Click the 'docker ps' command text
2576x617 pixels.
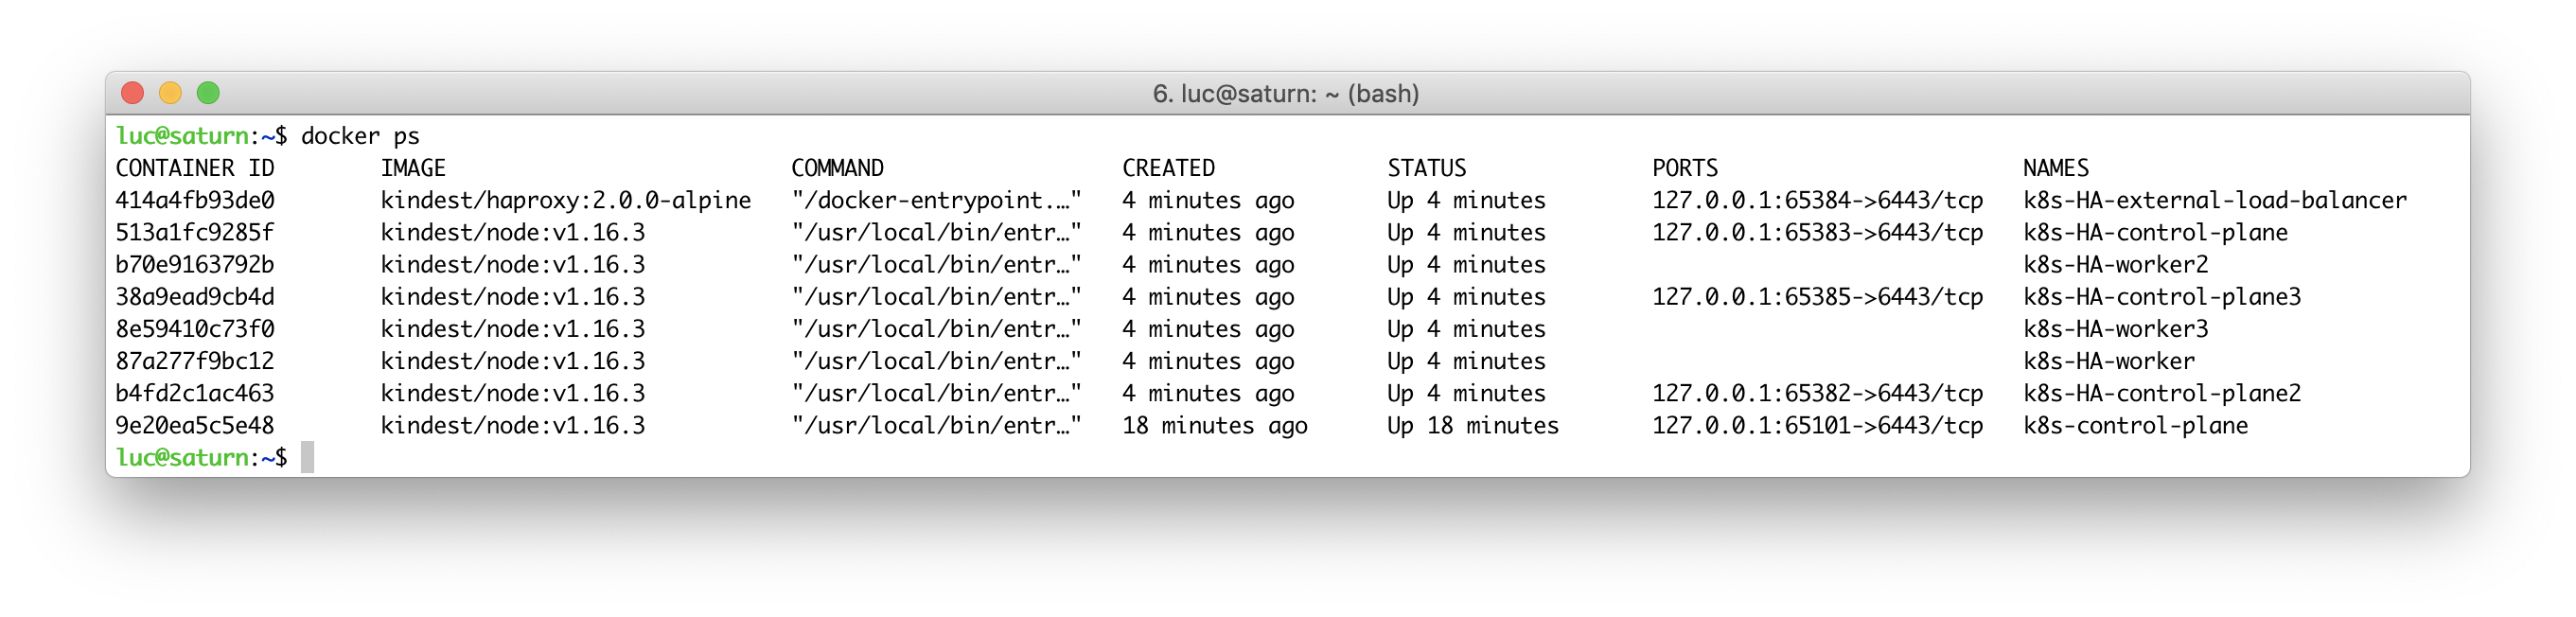[x=360, y=136]
